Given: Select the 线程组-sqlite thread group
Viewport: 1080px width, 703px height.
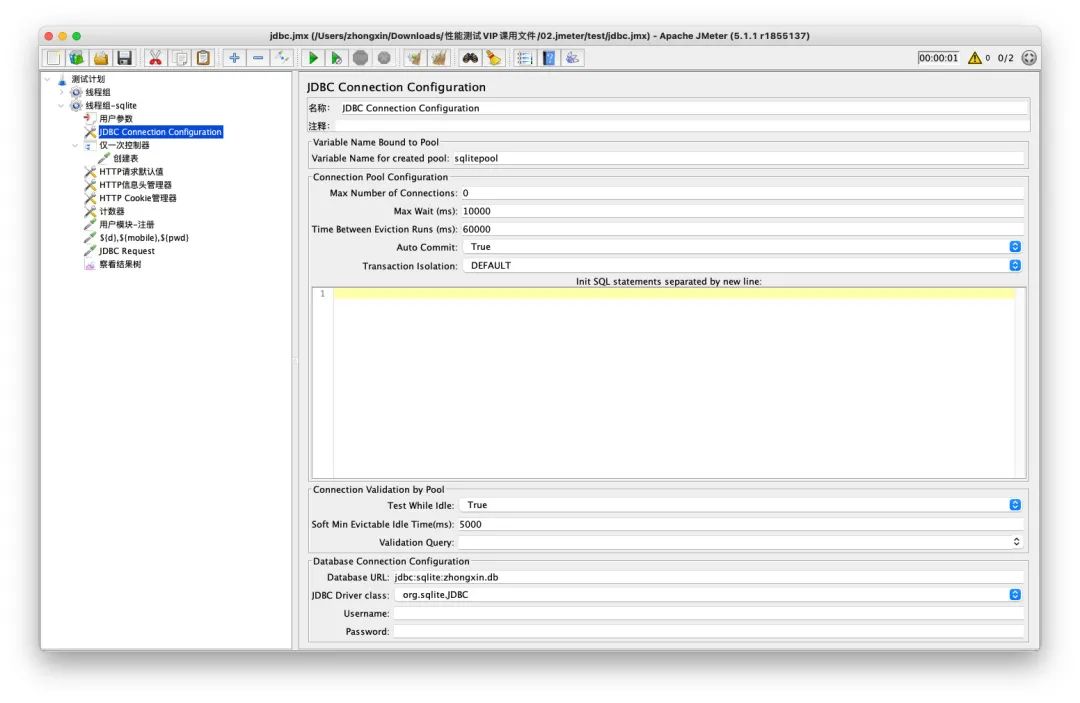Looking at the screenshot, I should coord(111,105).
